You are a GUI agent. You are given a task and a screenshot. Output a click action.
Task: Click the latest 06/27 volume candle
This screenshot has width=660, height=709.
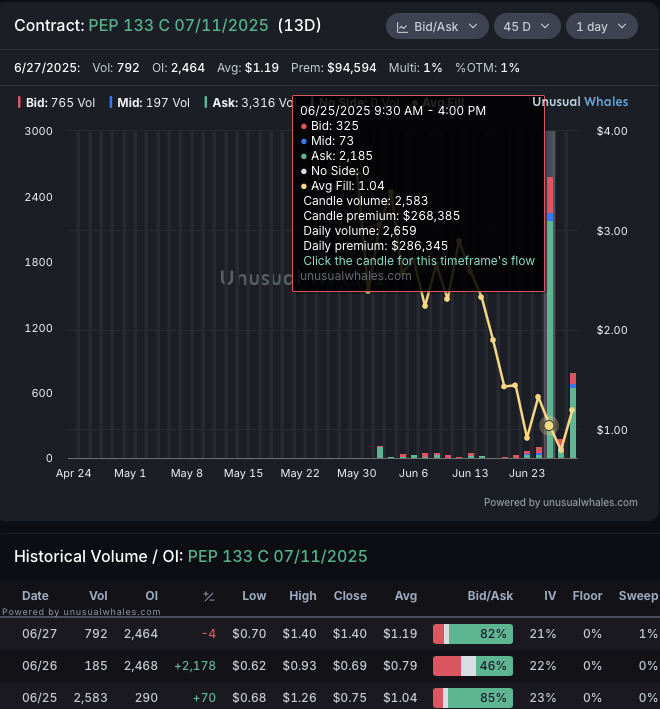pos(573,416)
